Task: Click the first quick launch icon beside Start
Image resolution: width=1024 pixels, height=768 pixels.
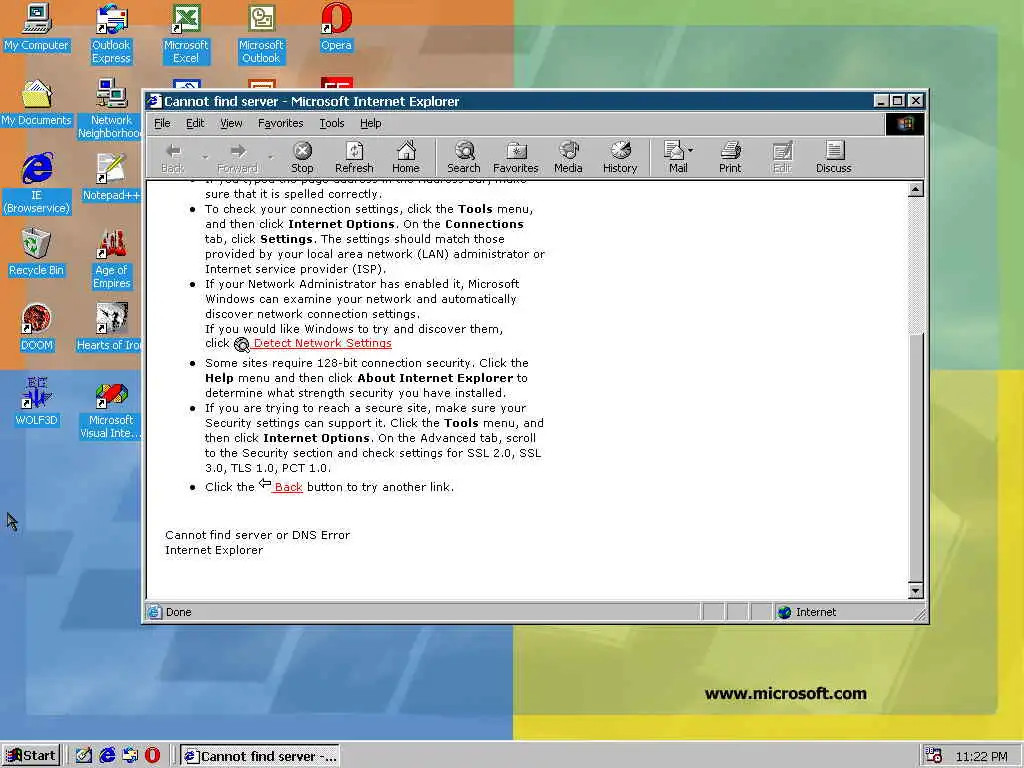Action: (84, 756)
